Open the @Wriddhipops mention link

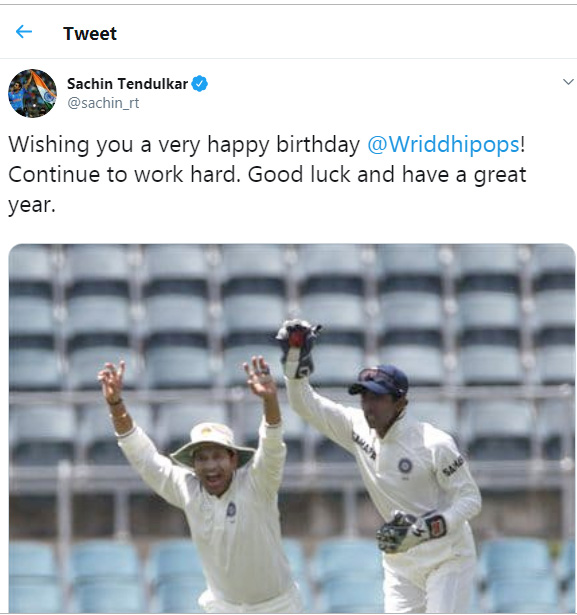click(443, 144)
